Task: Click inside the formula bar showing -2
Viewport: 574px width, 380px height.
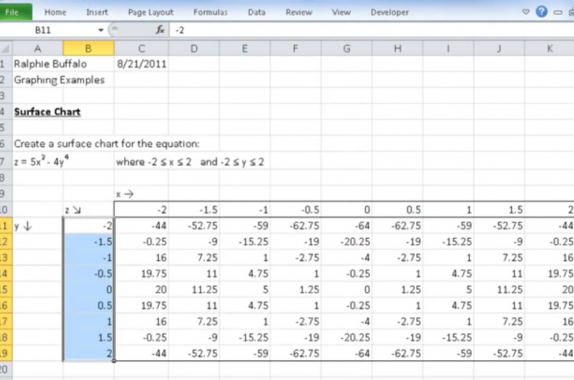Action: tap(371, 30)
